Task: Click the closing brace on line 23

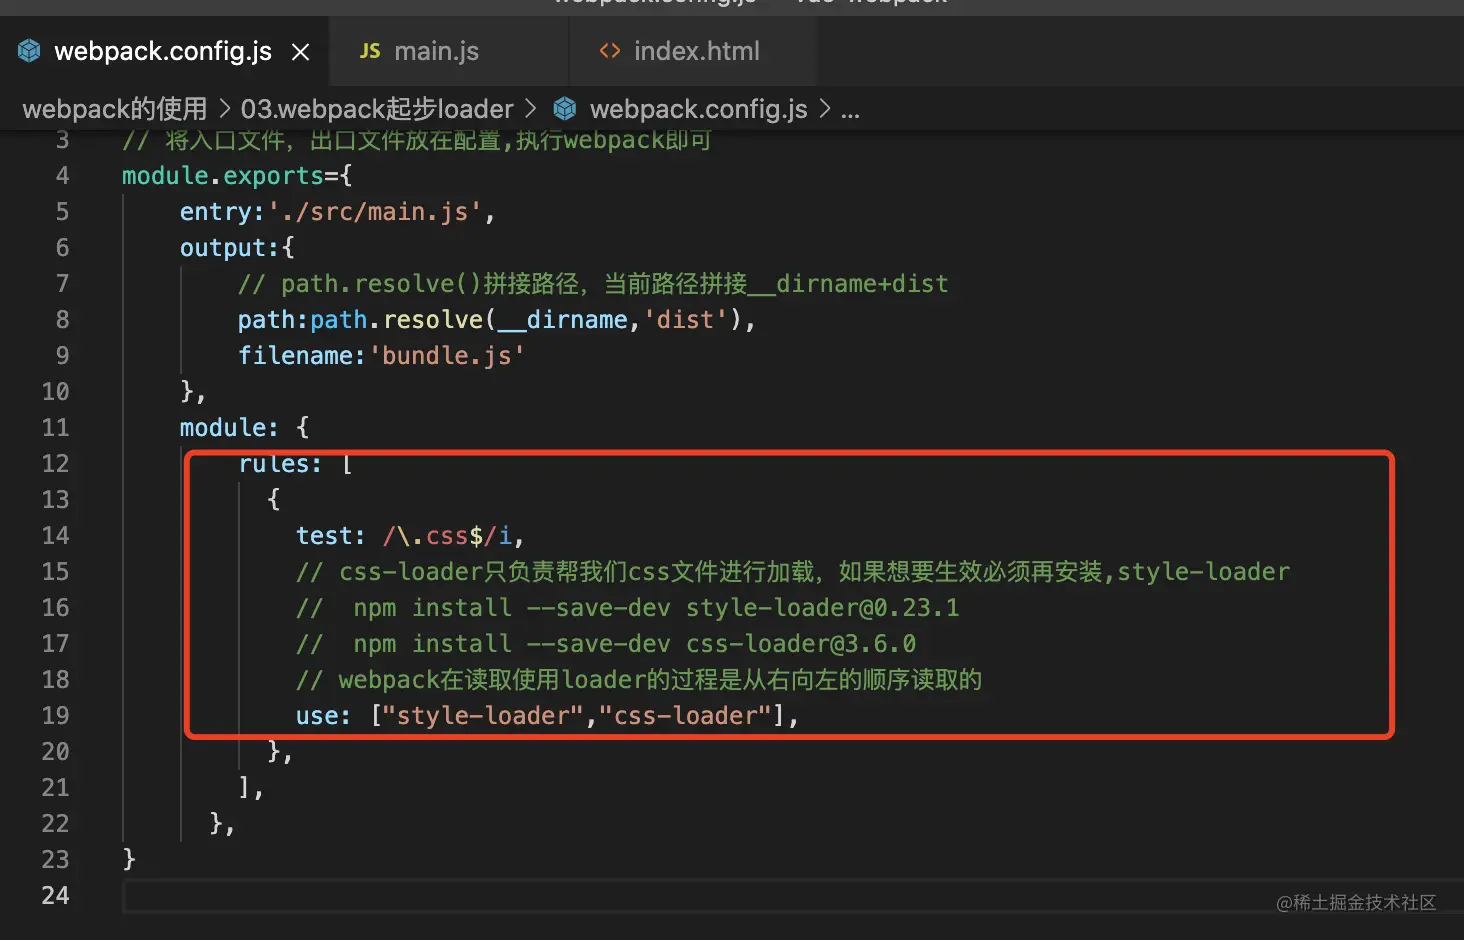Action: point(129,860)
